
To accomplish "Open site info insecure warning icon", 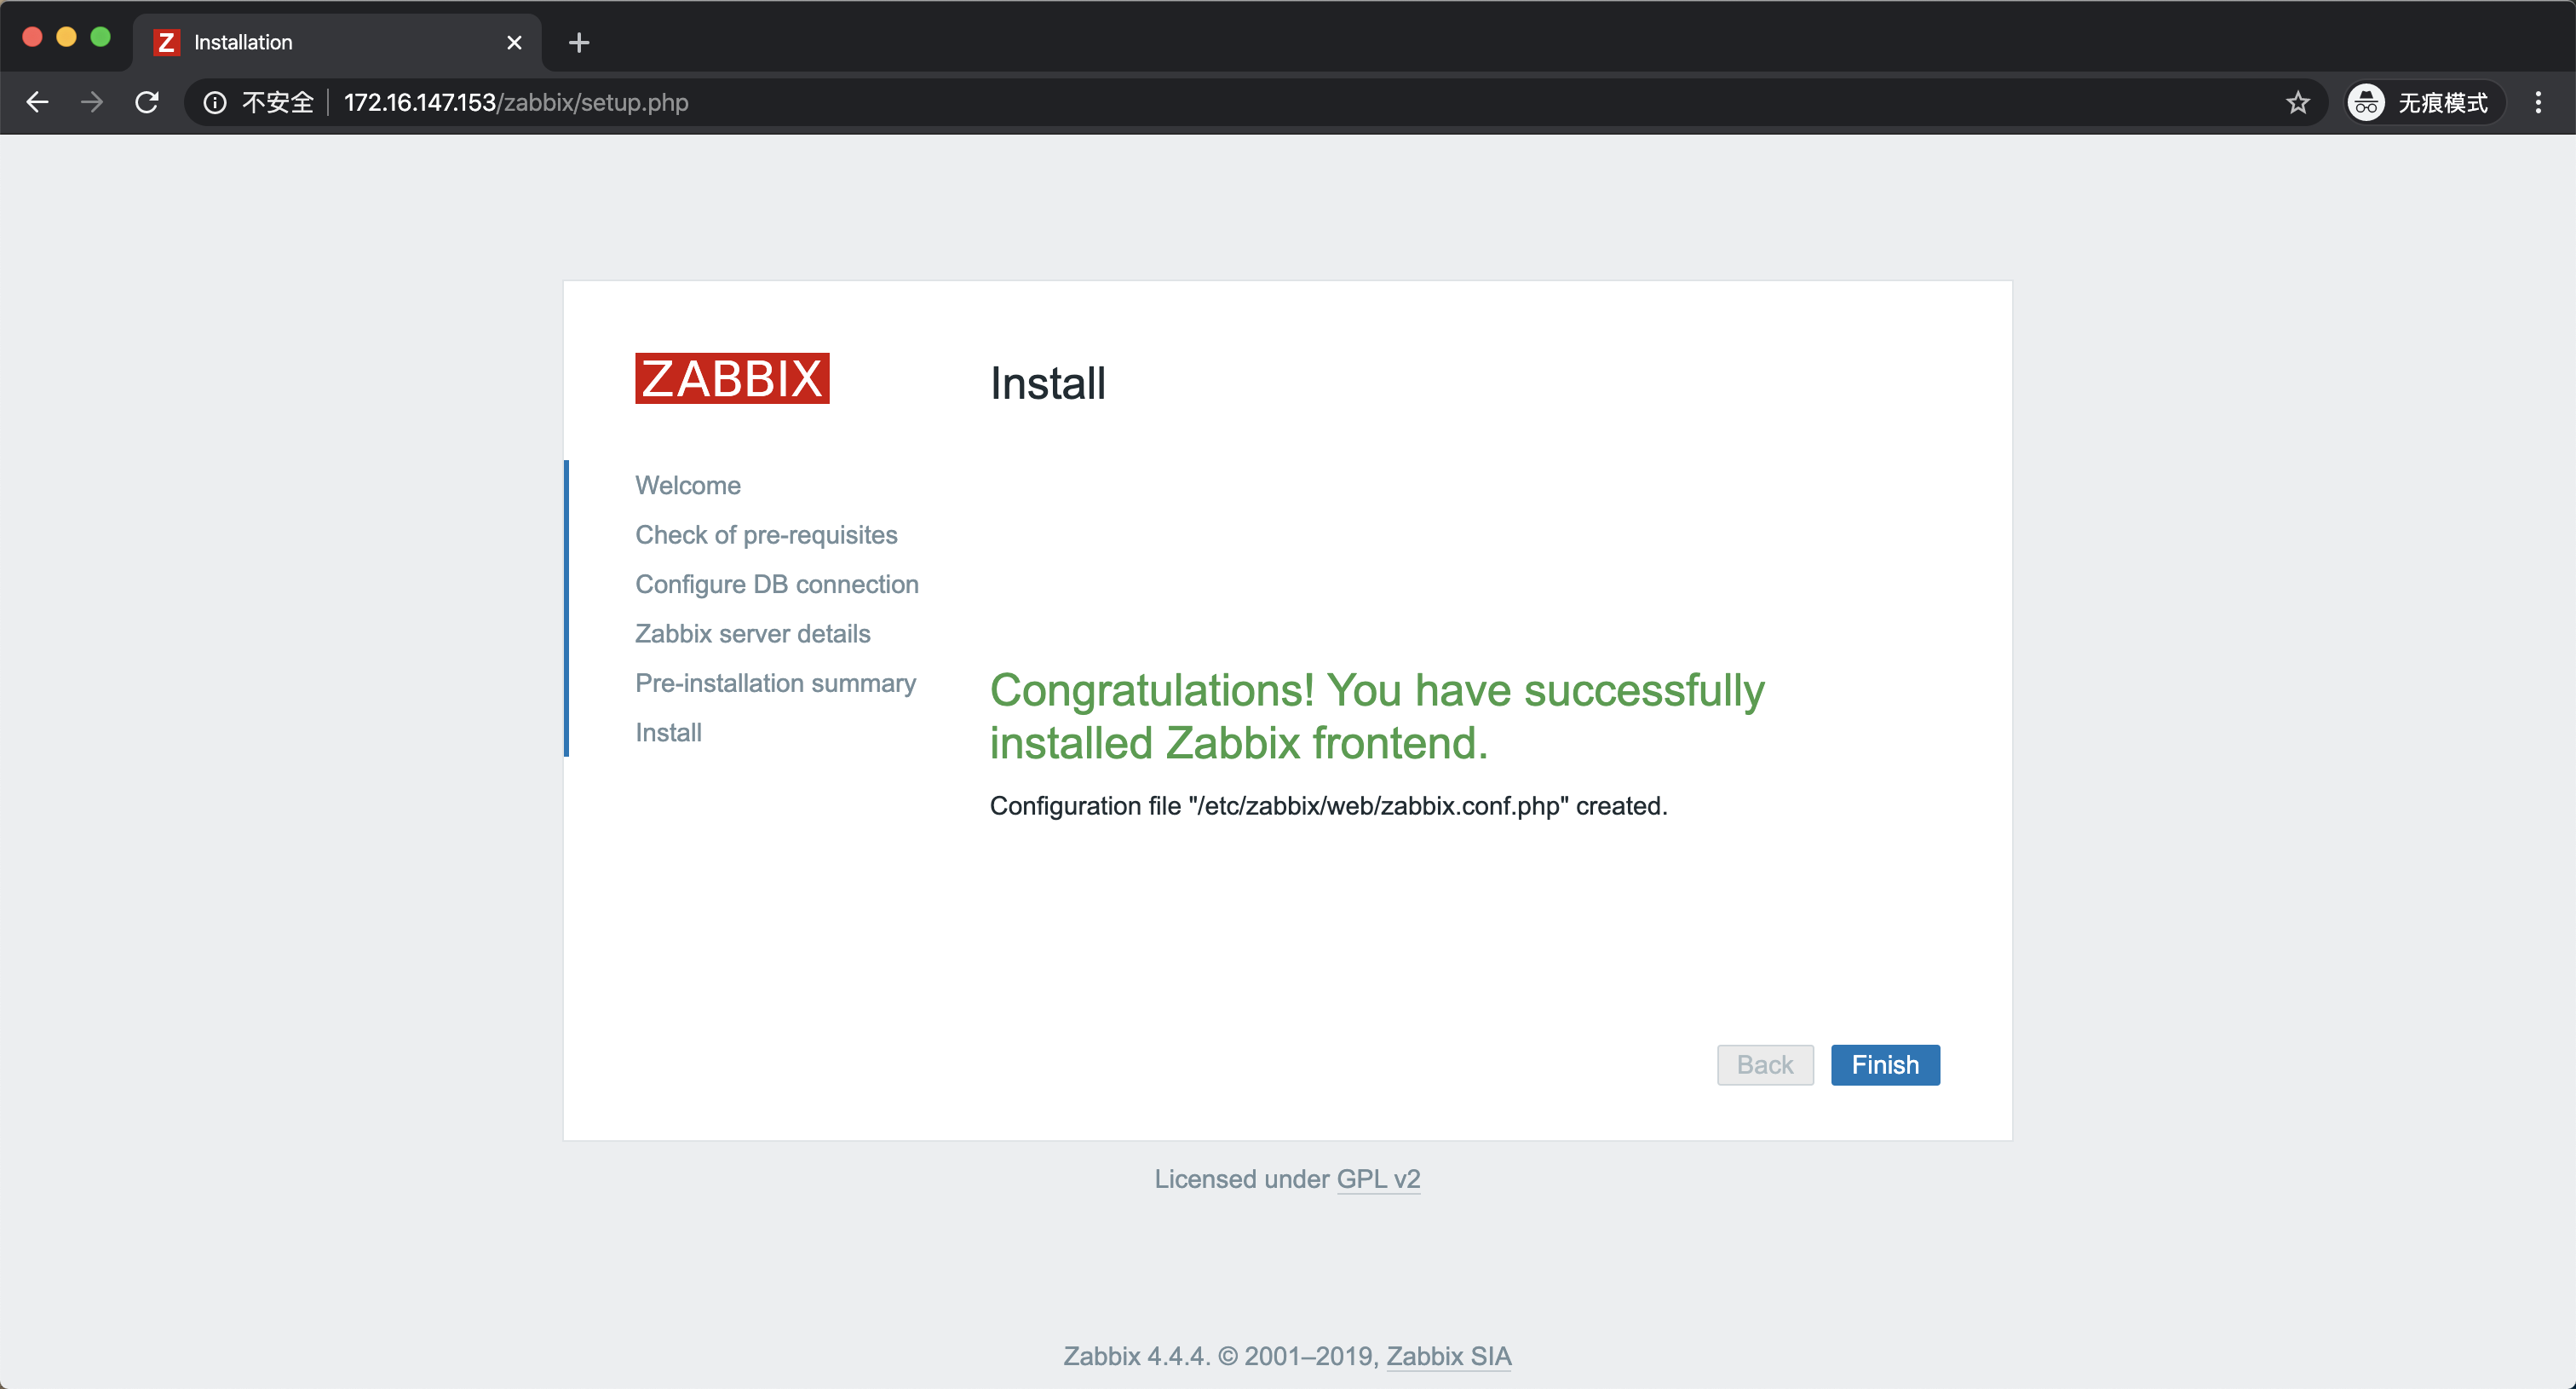I will (x=215, y=102).
